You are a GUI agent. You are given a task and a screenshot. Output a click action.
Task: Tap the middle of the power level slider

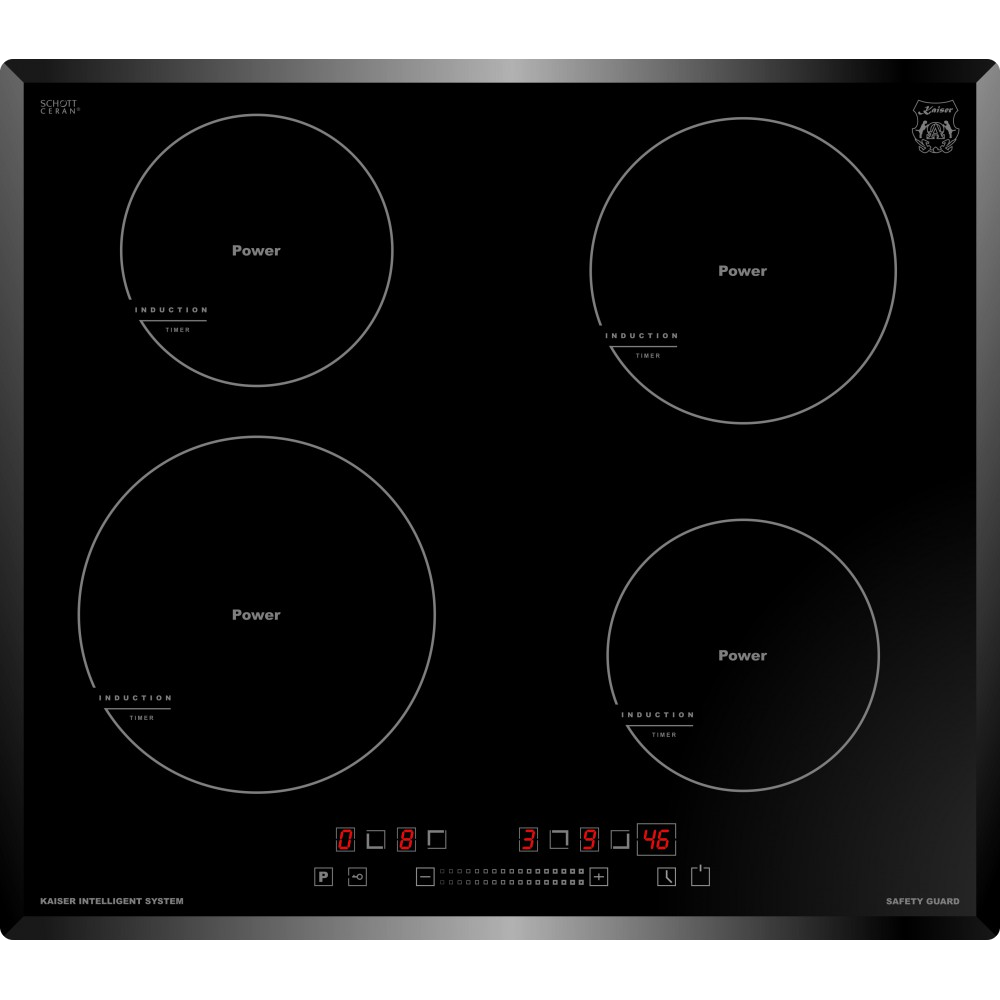511,877
